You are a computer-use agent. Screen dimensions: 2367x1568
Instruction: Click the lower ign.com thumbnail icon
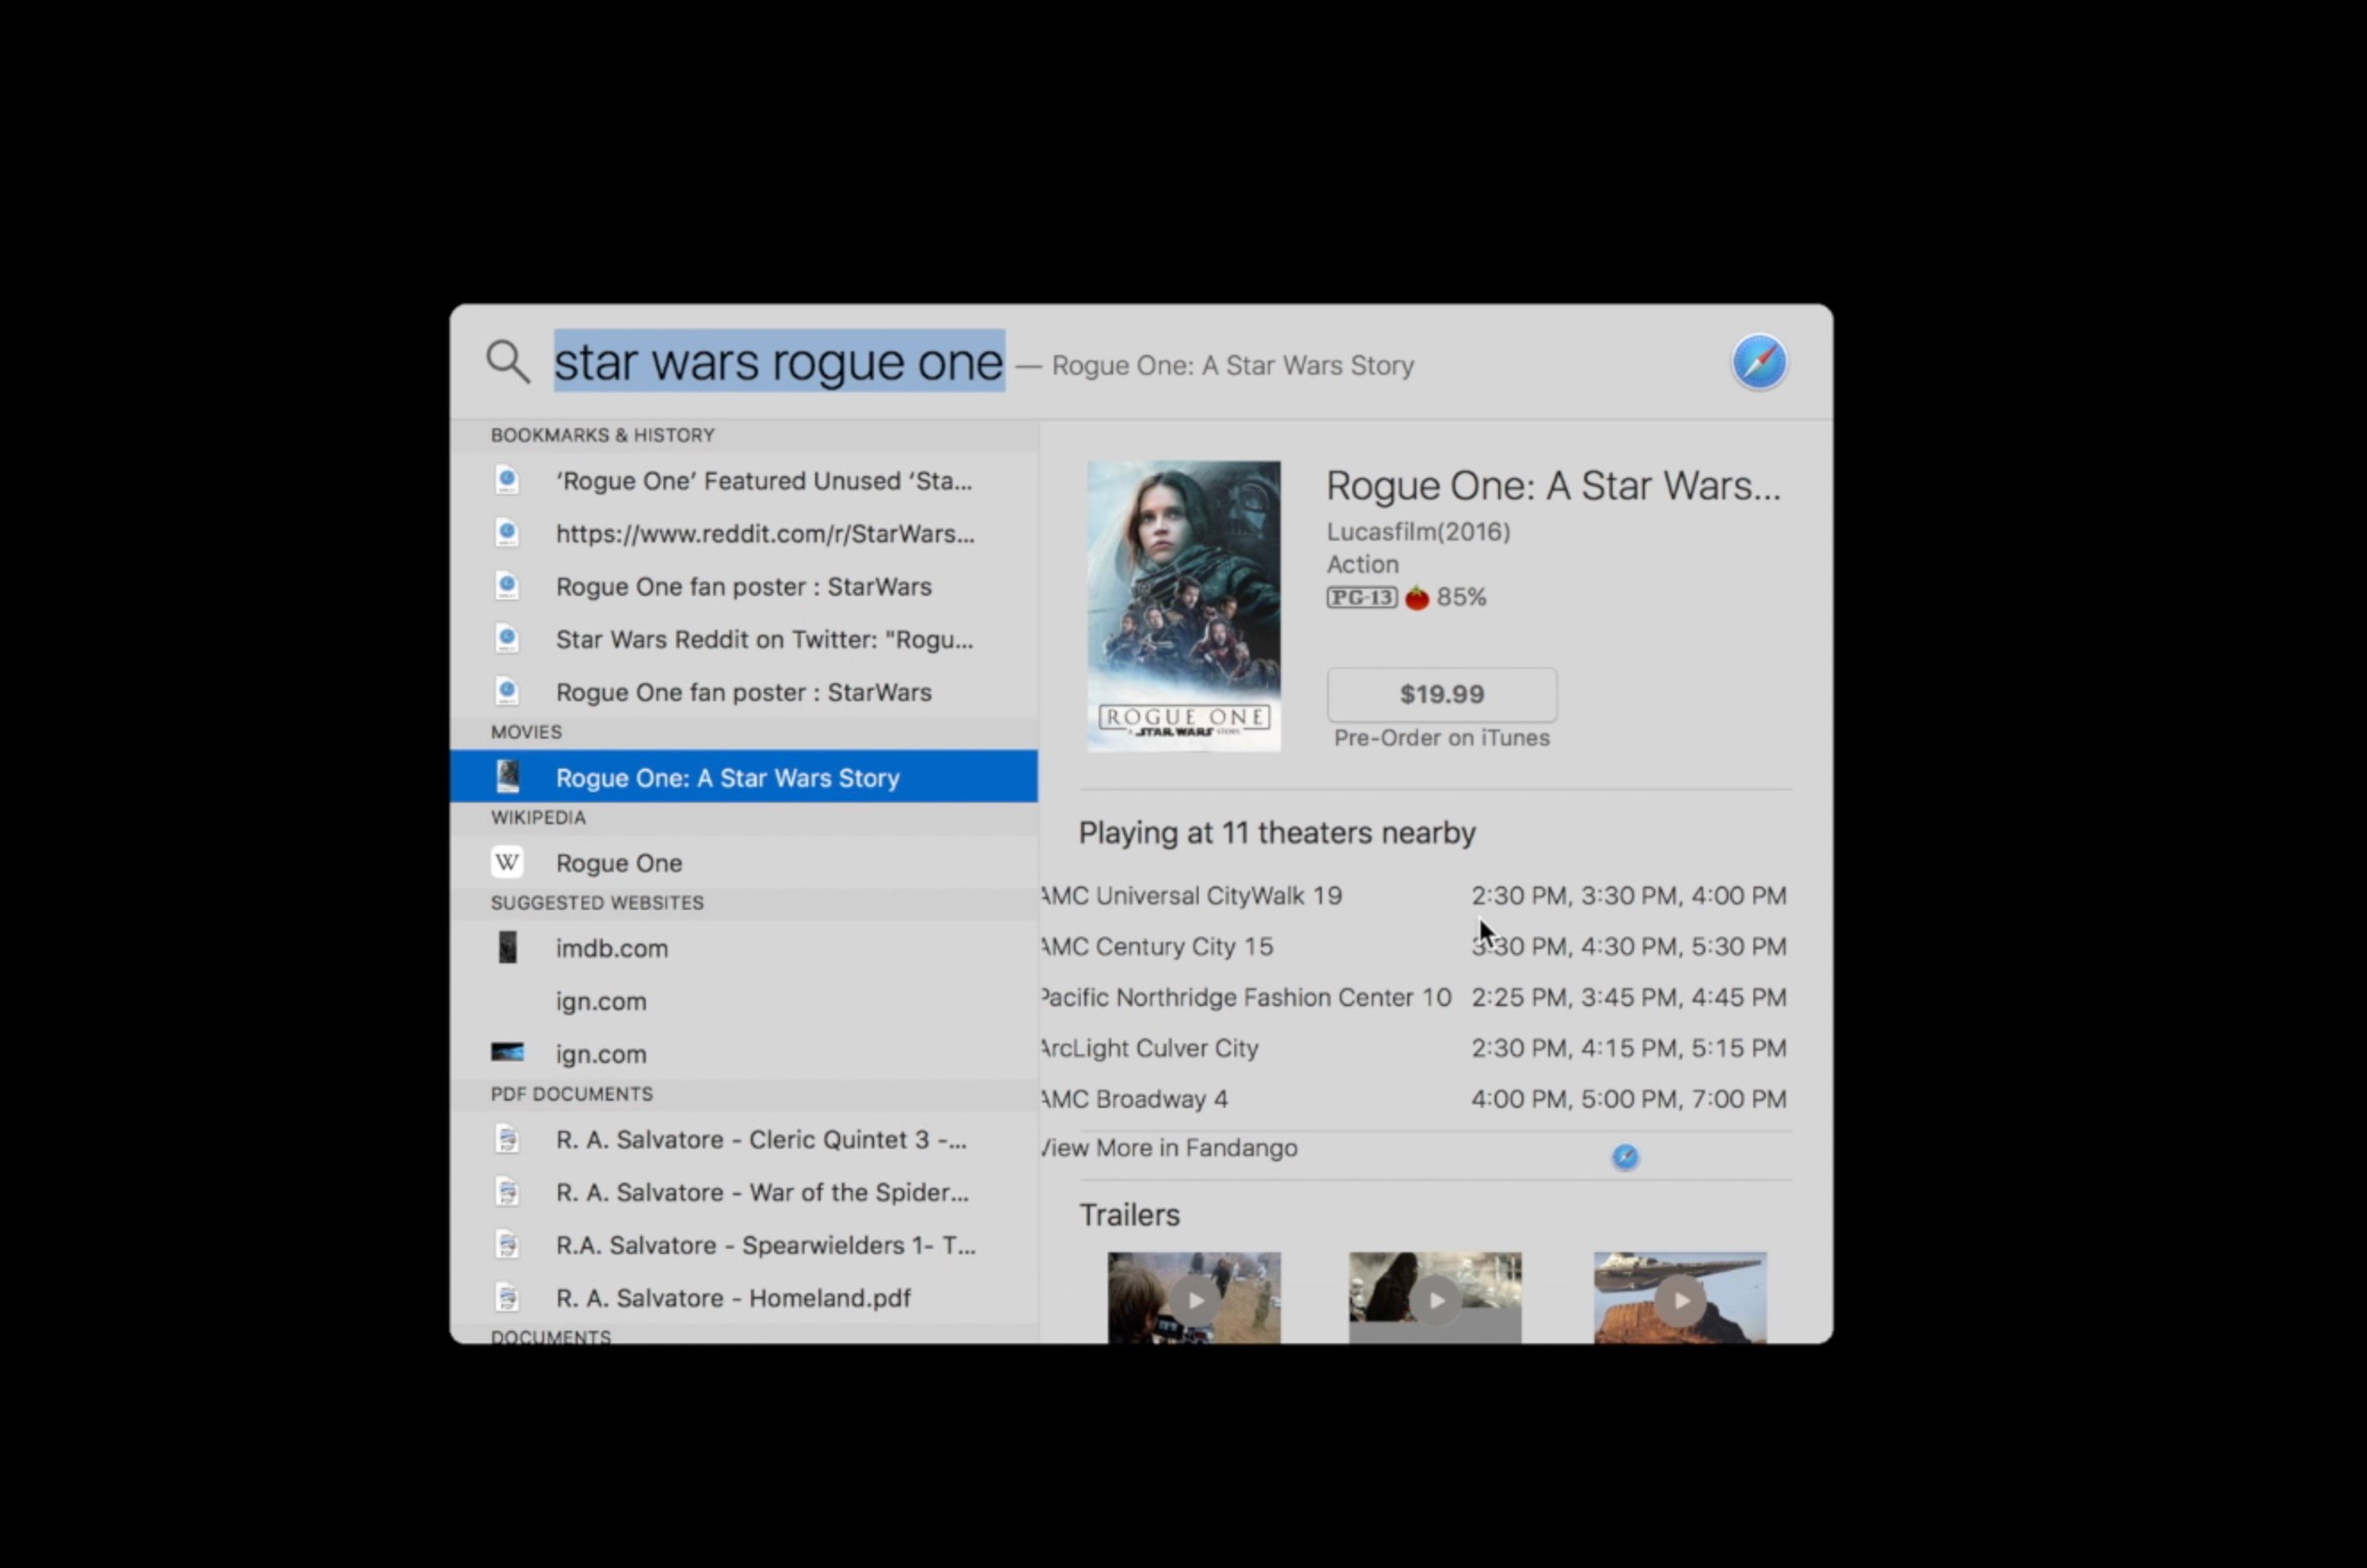tap(507, 1052)
